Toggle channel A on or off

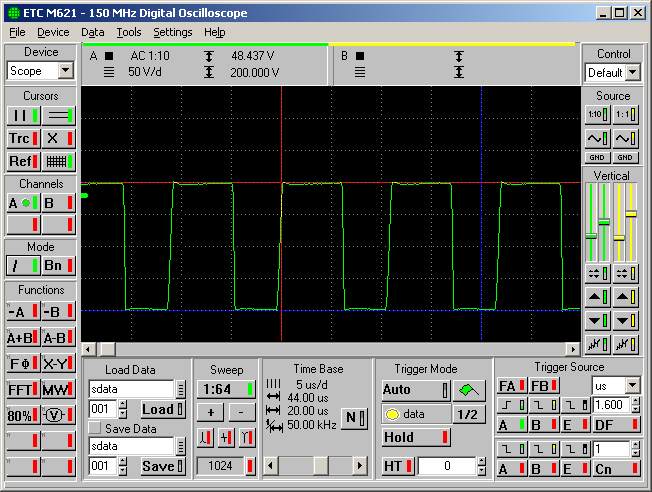pos(22,203)
